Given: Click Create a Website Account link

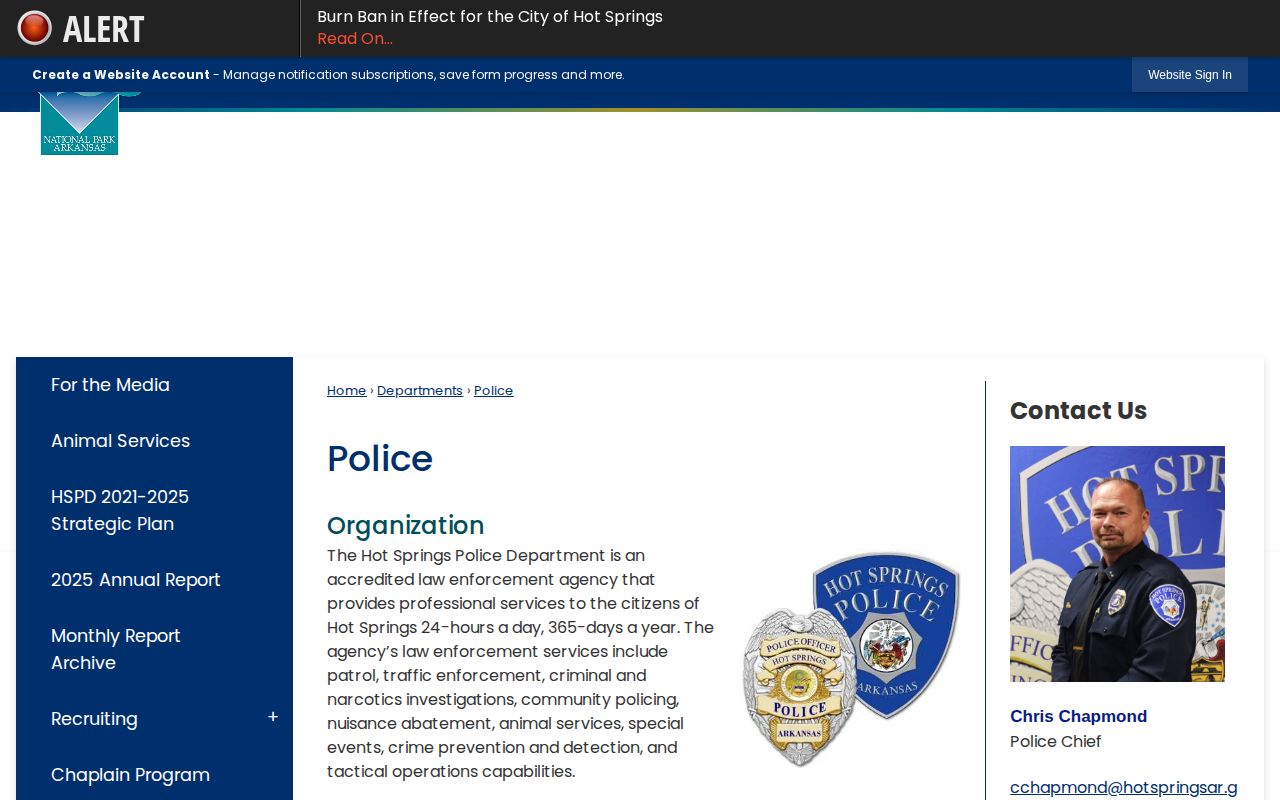Looking at the screenshot, I should [x=121, y=75].
